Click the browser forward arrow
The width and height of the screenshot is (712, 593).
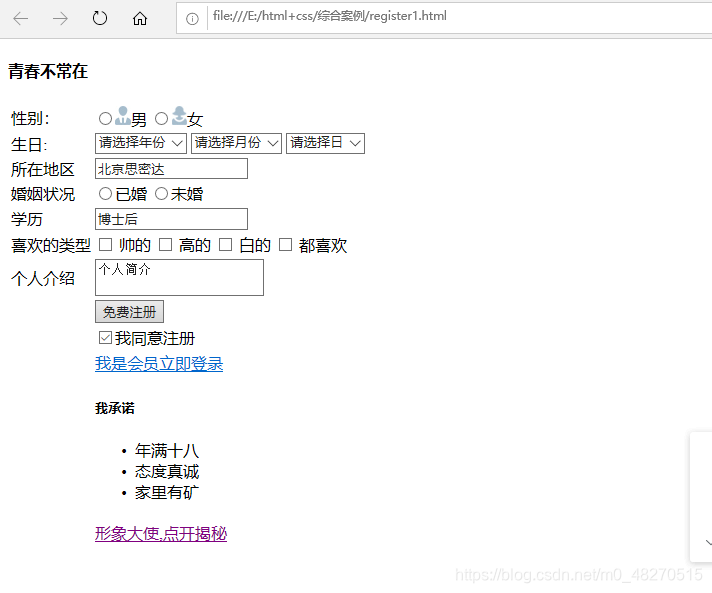pos(60,19)
